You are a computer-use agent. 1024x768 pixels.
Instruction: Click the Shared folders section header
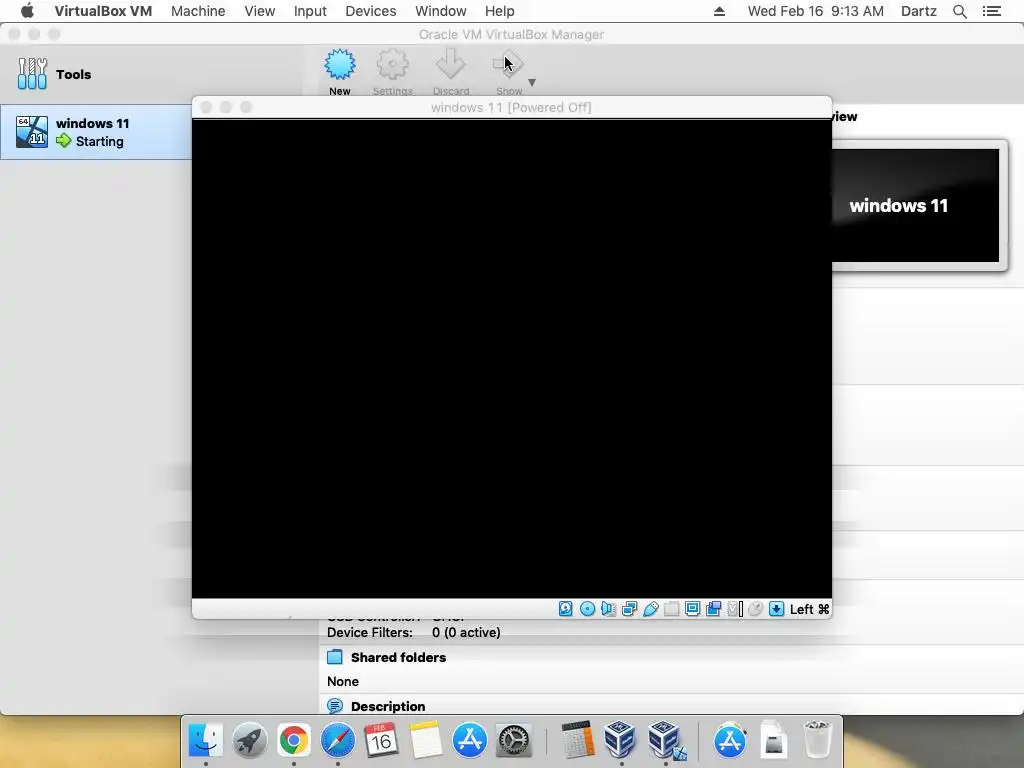tap(398, 657)
